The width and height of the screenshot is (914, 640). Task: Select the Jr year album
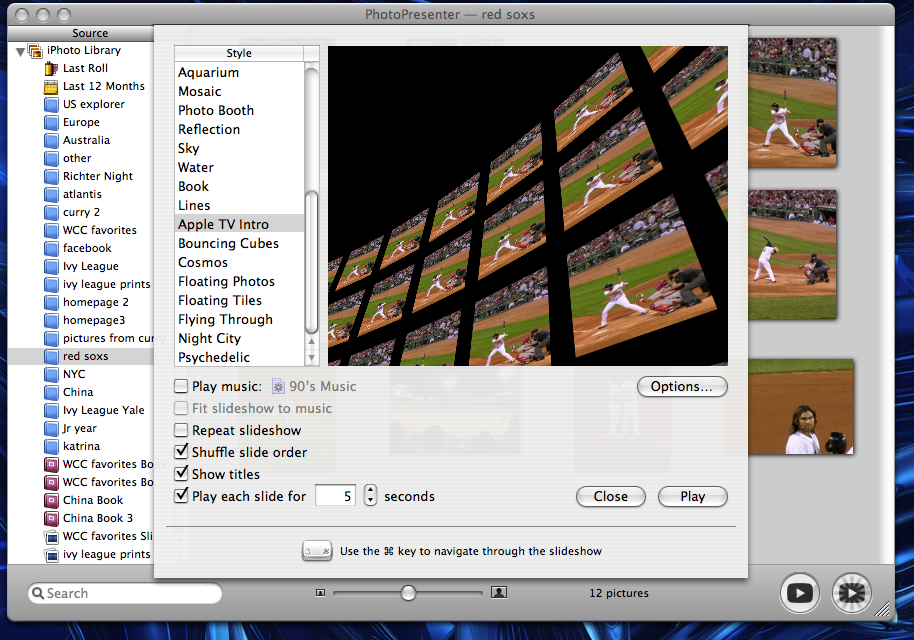(x=81, y=428)
